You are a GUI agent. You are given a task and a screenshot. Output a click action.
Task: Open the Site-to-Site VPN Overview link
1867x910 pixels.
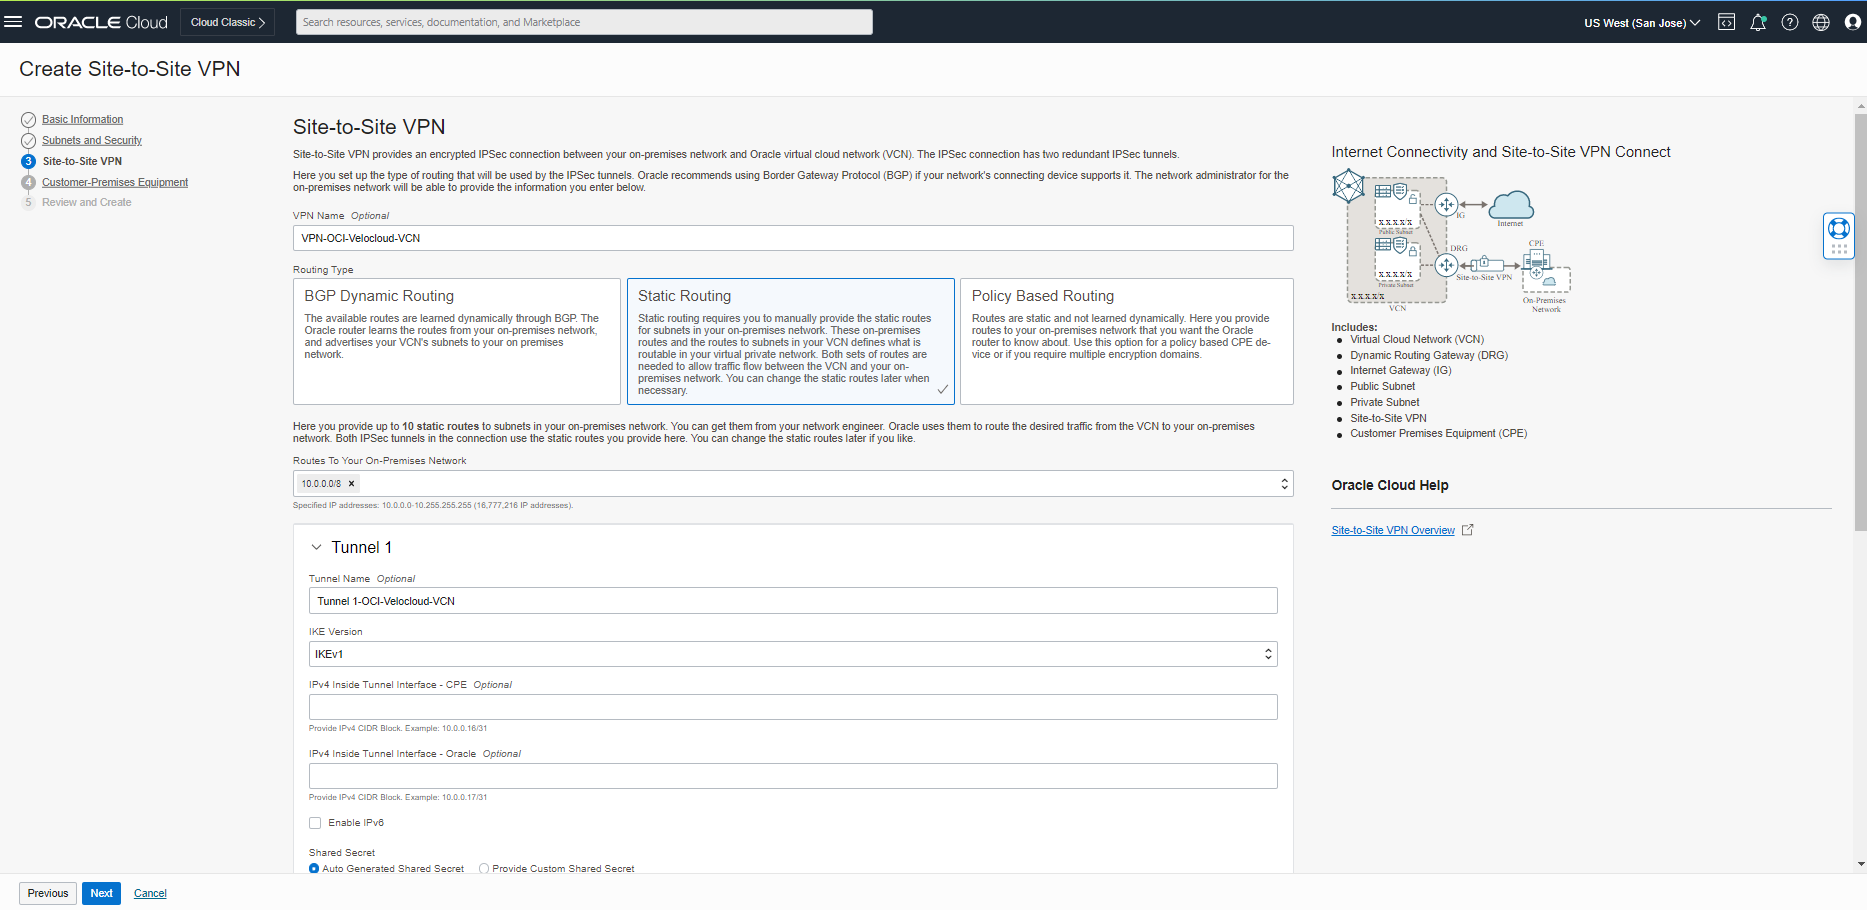coord(1393,531)
